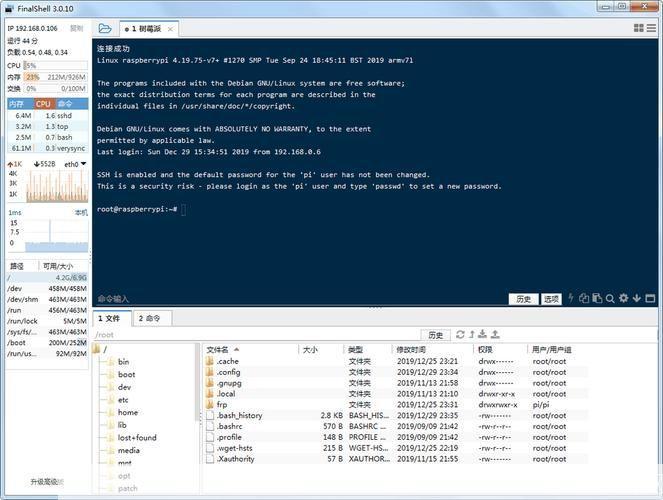Click the lightning quick command icon
This screenshot has height=500, width=663.
(570, 298)
